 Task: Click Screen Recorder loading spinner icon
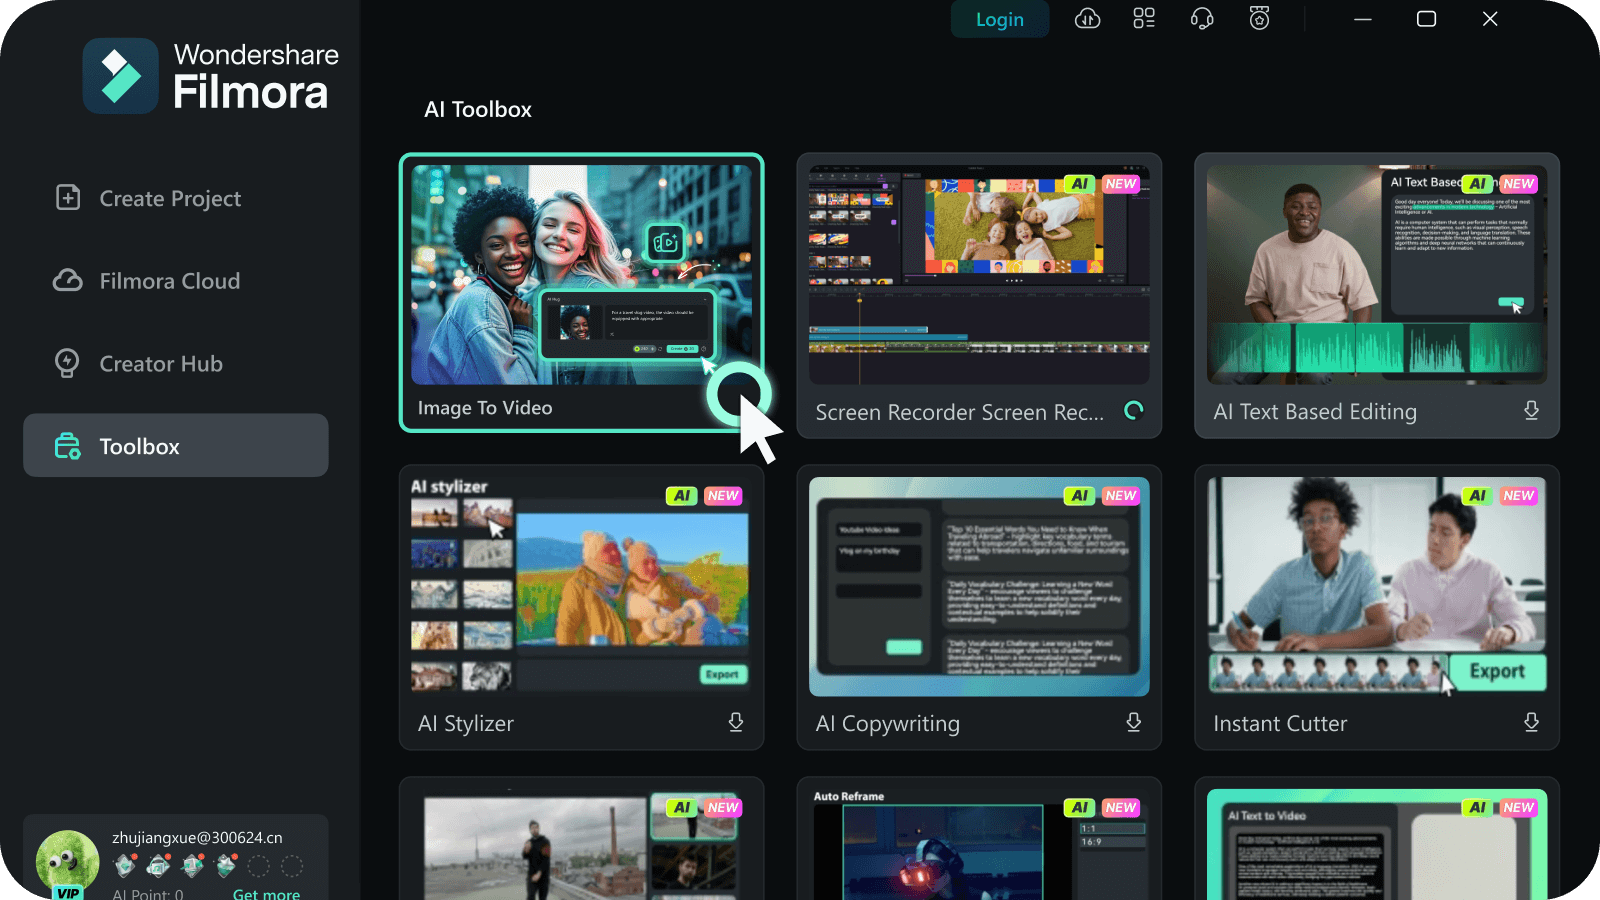(1133, 410)
